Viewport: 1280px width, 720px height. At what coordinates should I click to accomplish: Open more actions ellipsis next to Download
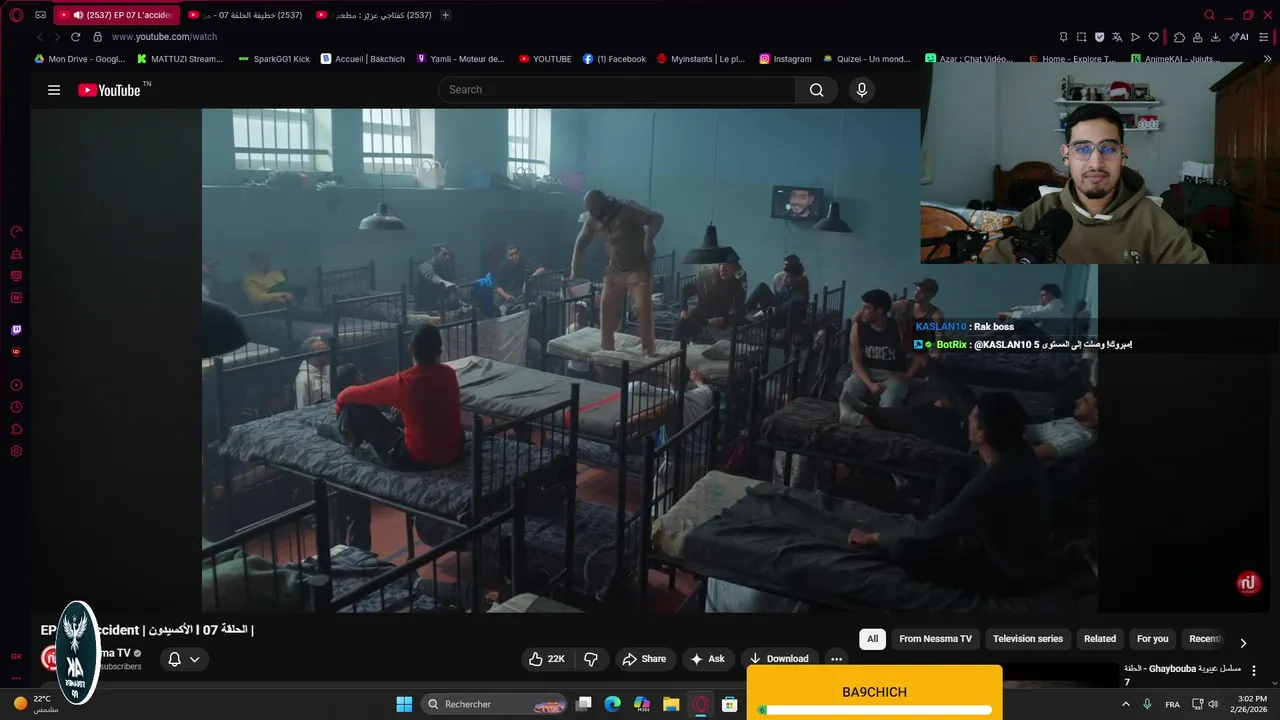pos(836,659)
